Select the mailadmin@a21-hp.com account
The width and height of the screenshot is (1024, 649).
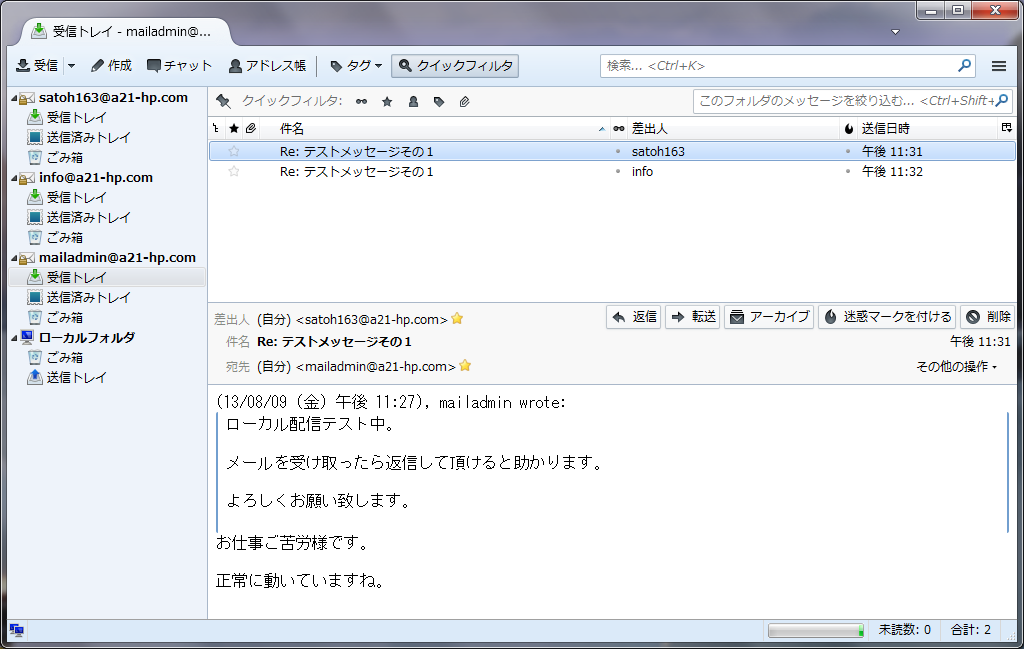(117, 258)
